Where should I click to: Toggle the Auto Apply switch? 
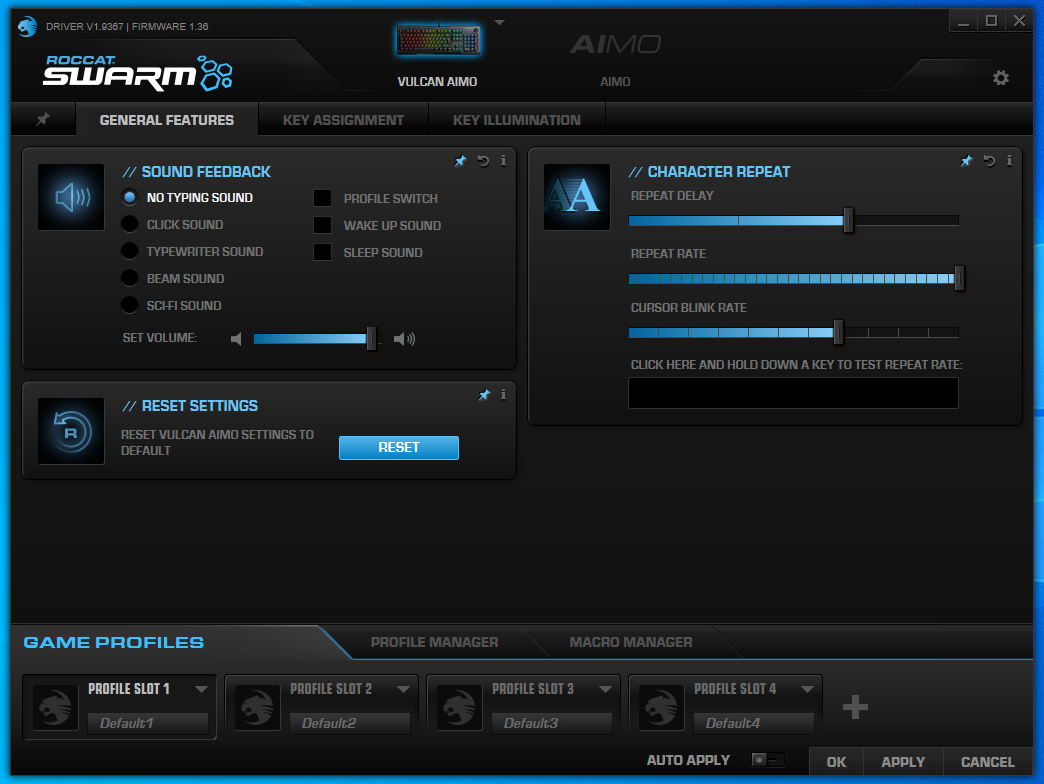(768, 760)
